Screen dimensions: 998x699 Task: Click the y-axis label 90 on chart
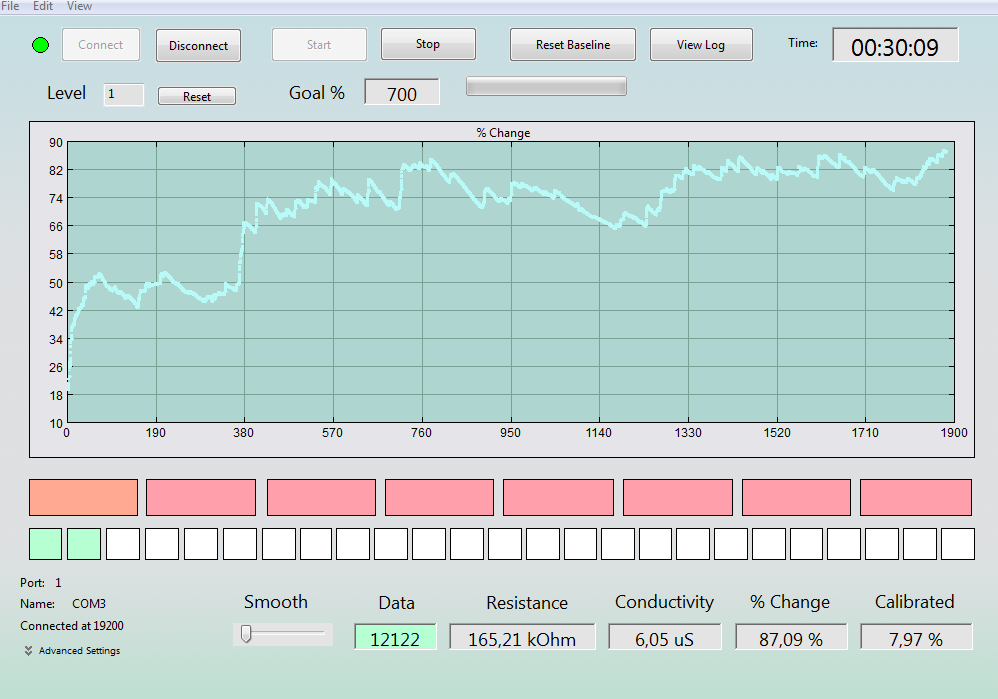click(x=56, y=143)
